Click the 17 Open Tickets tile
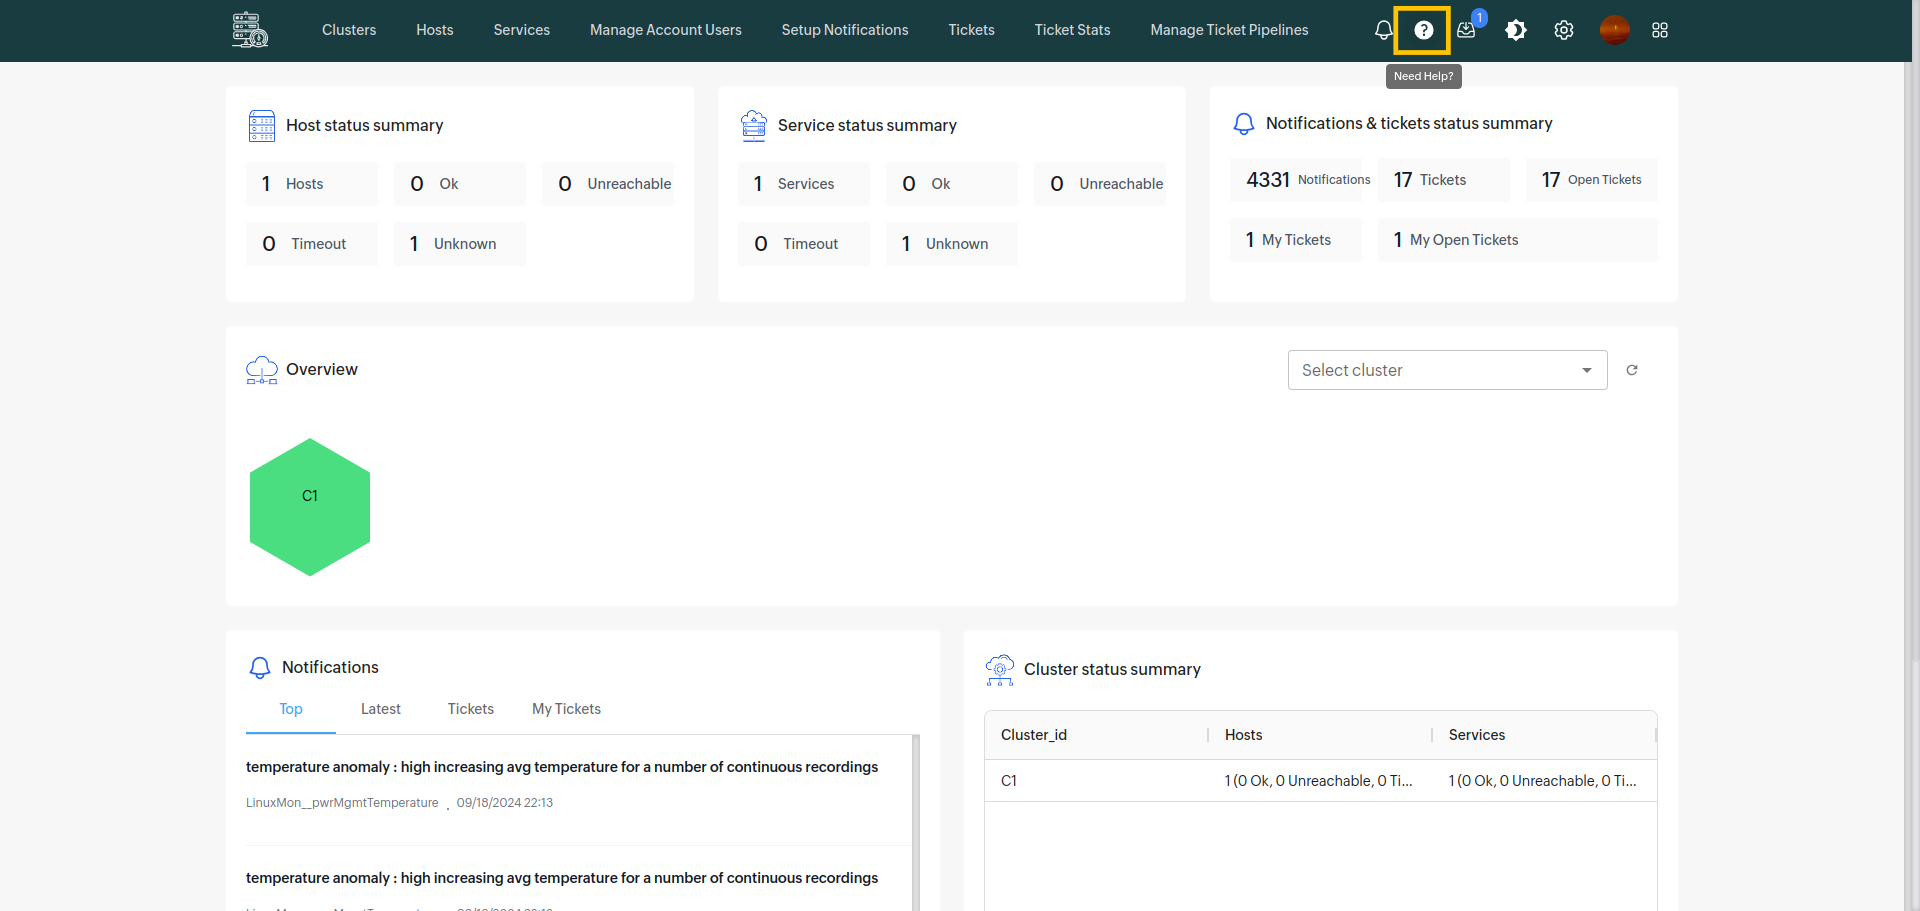Screen dimensions: 1920x911 (1592, 180)
